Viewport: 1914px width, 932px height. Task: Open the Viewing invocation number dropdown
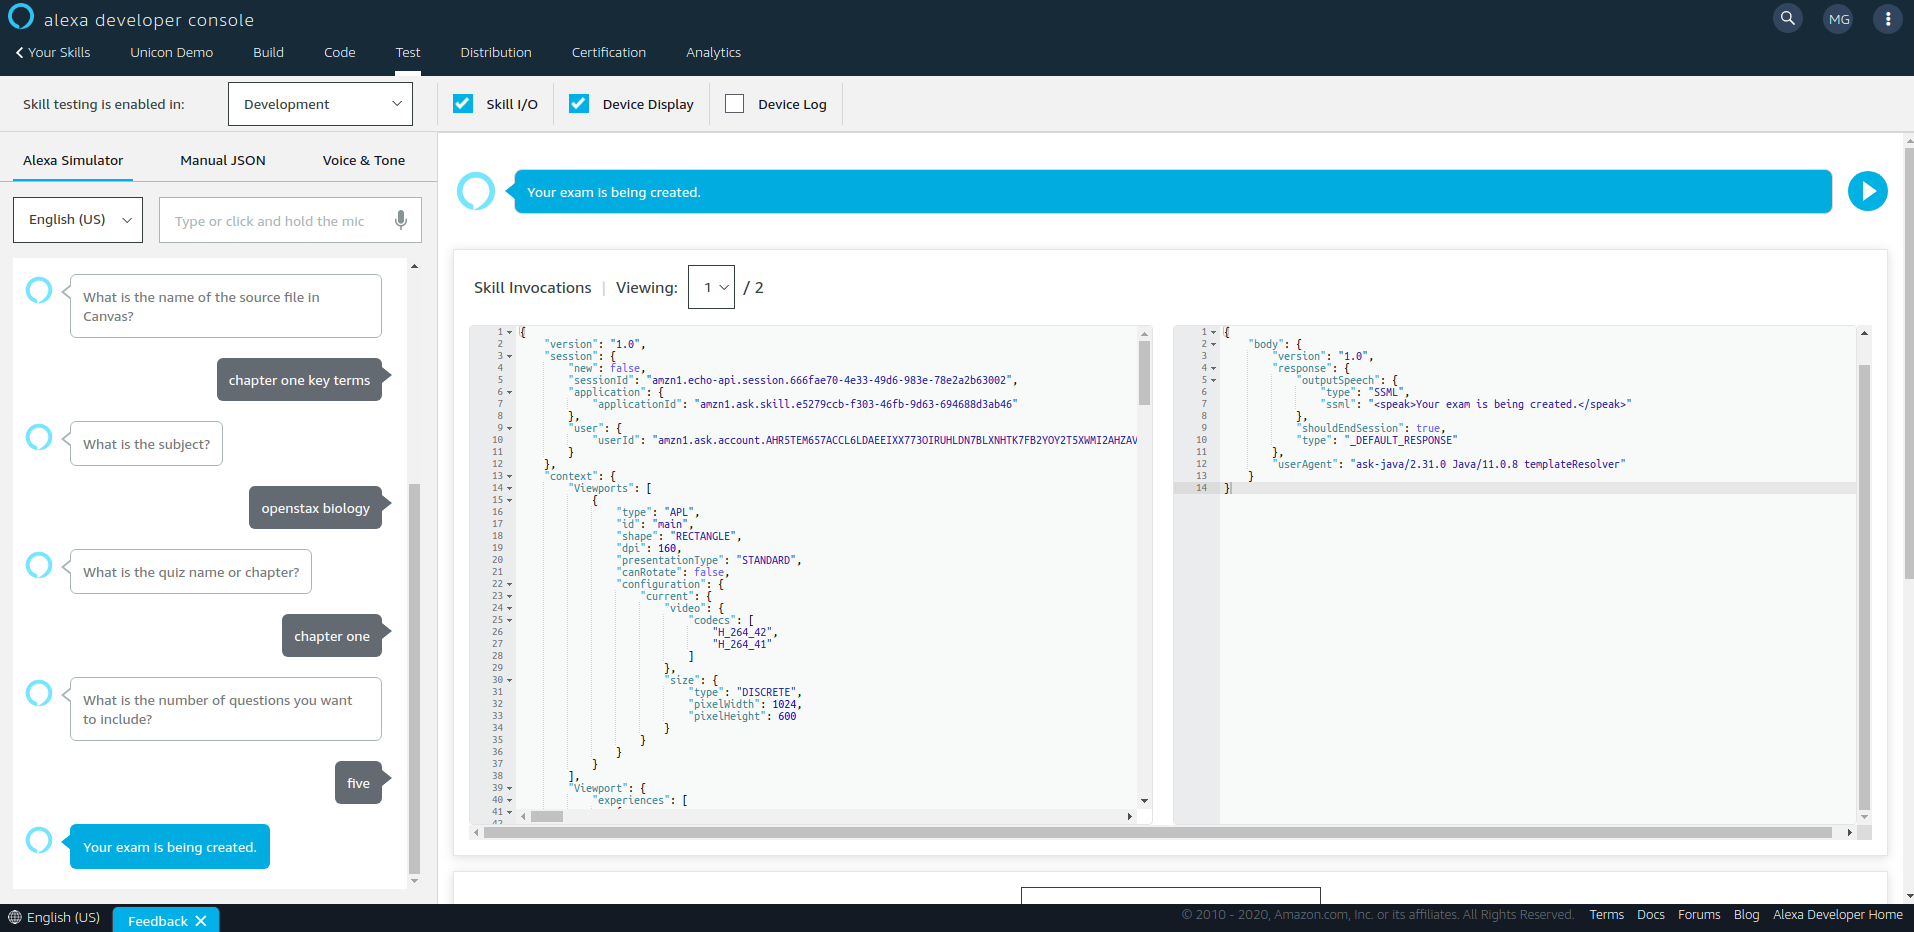[711, 287]
